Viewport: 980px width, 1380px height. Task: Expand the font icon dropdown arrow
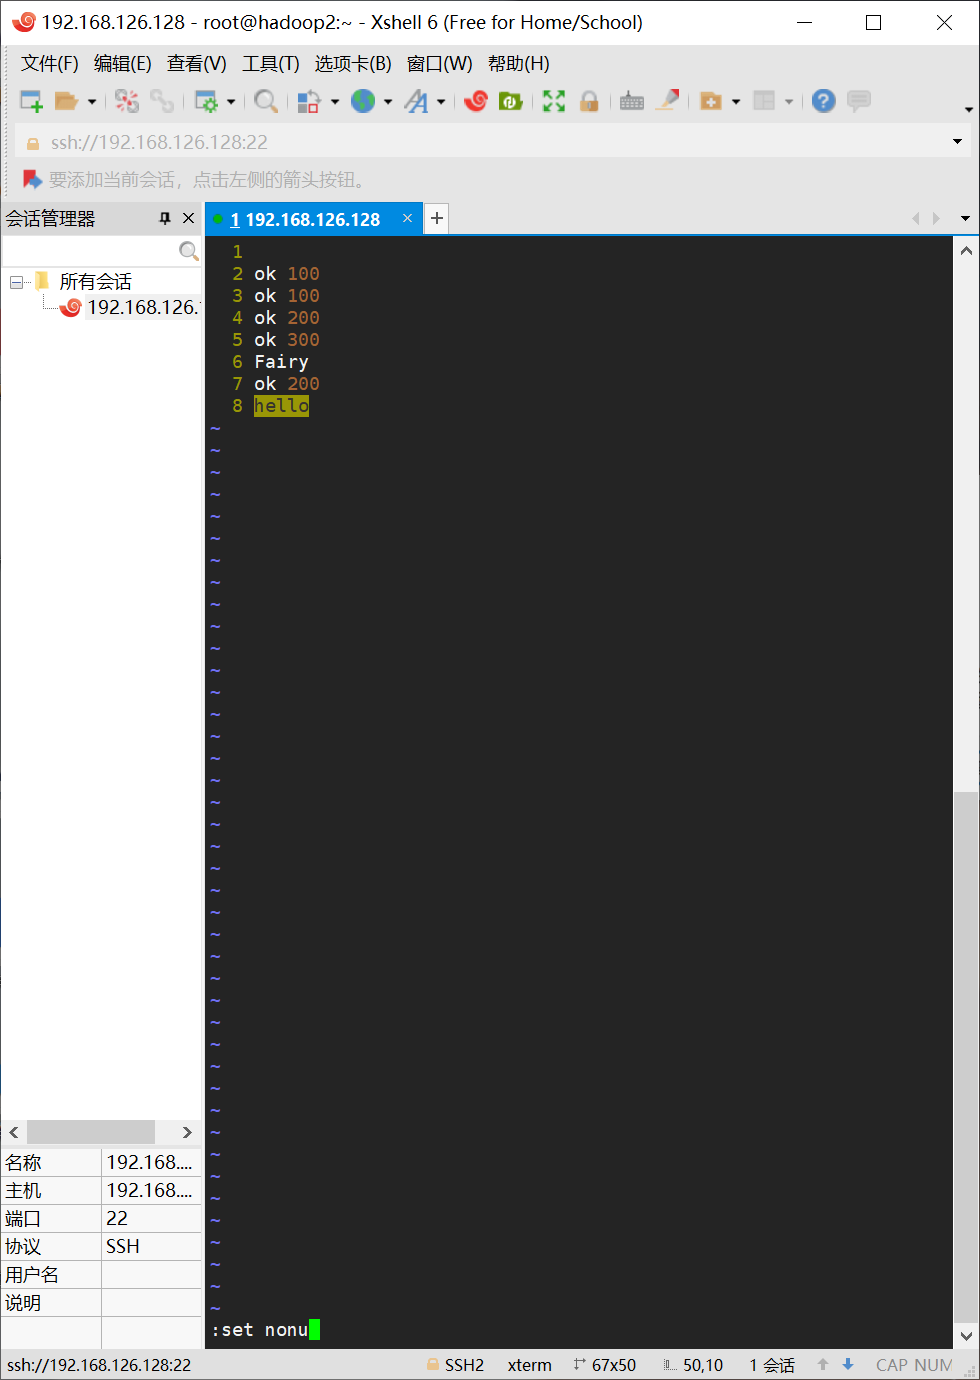(441, 101)
